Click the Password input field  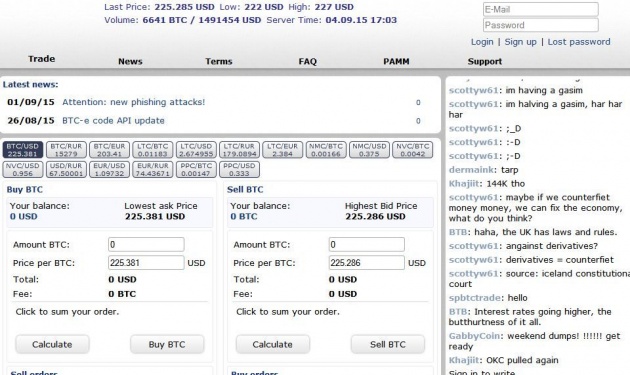click(540, 25)
